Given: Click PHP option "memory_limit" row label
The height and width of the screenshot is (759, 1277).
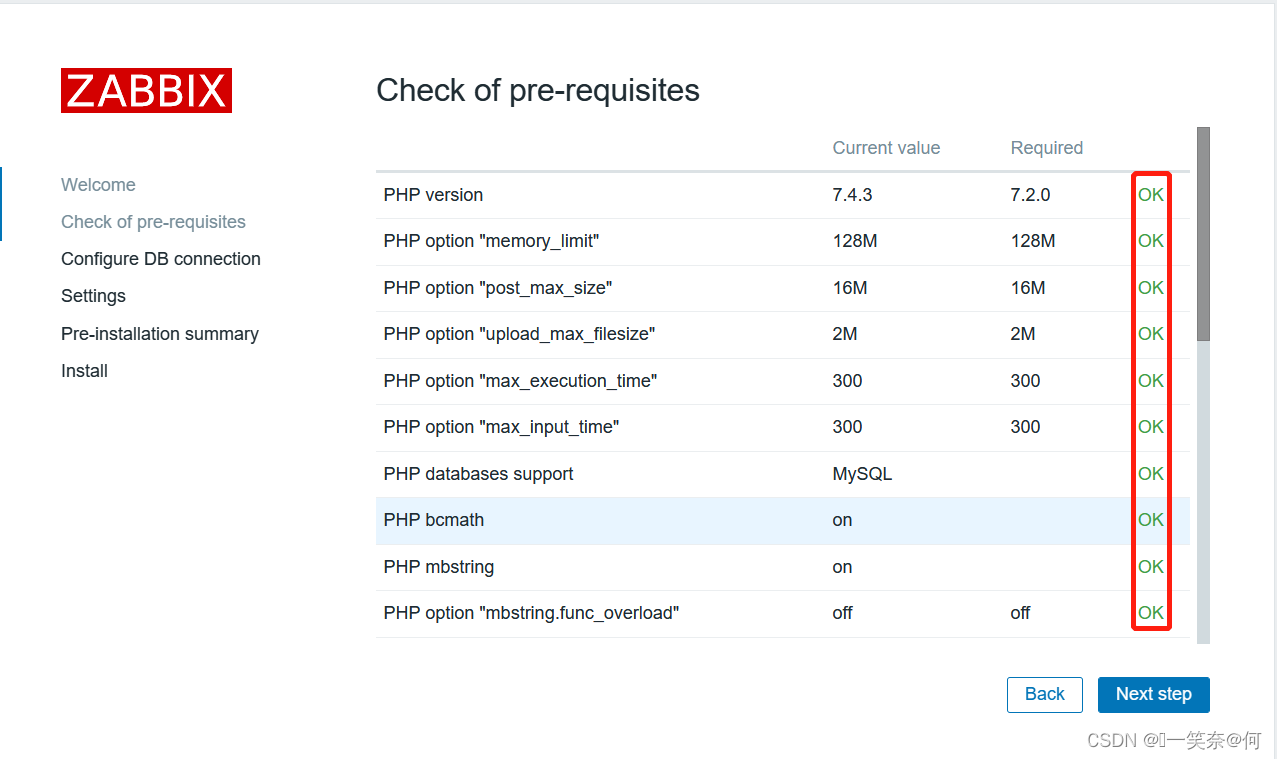Looking at the screenshot, I should (x=490, y=241).
